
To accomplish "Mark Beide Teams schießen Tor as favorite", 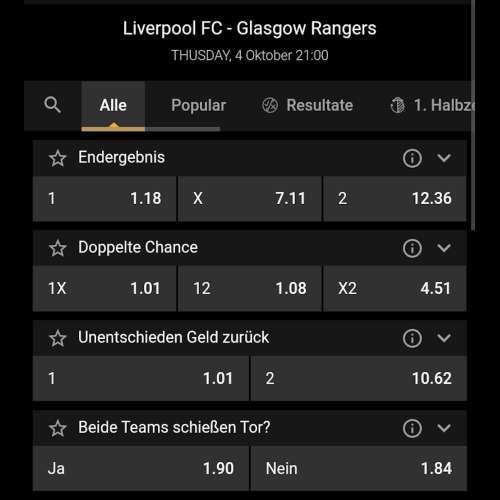I will pos(58,428).
